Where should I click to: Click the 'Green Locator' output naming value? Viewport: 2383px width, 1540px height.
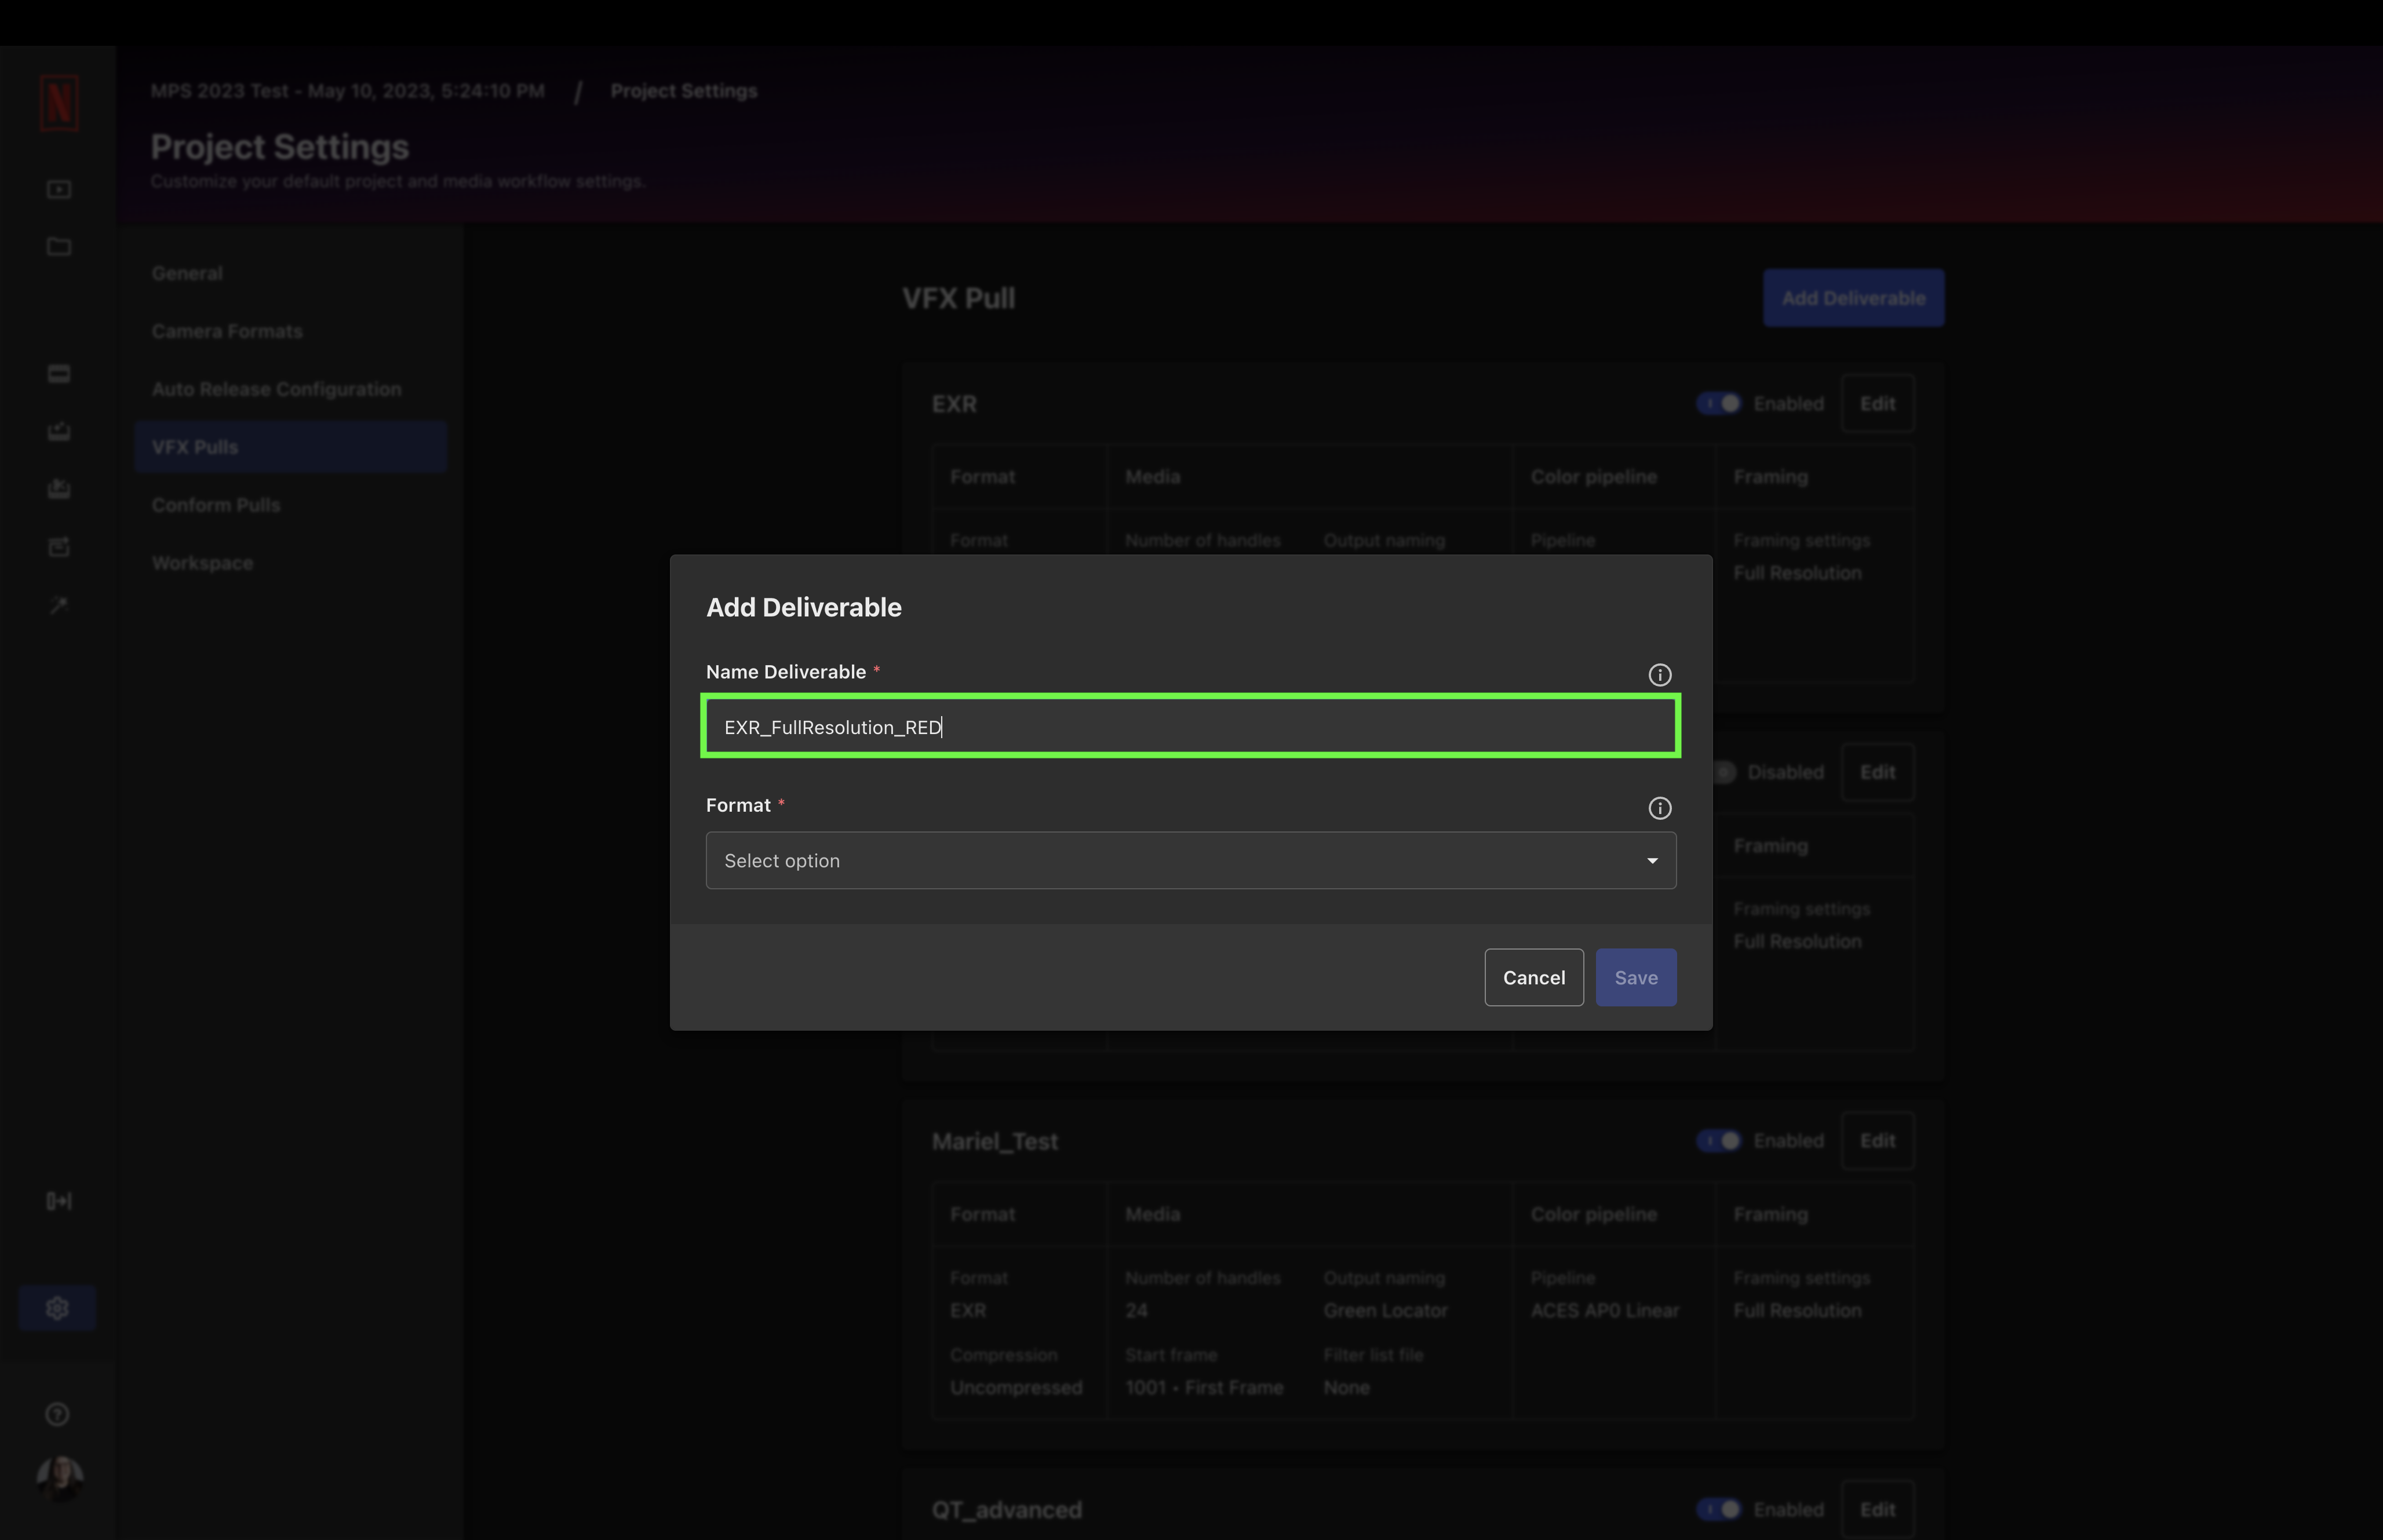1385,1310
